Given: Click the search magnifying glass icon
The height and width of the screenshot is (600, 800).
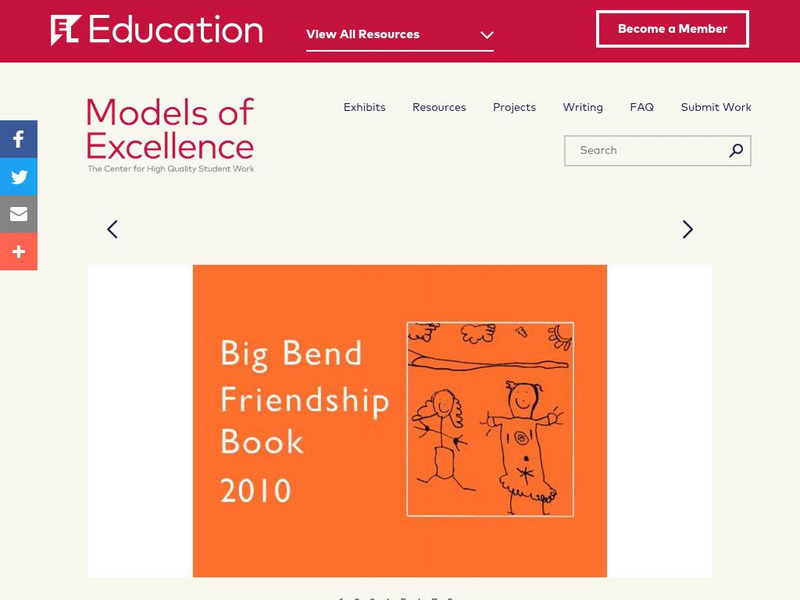Looking at the screenshot, I should [x=736, y=151].
